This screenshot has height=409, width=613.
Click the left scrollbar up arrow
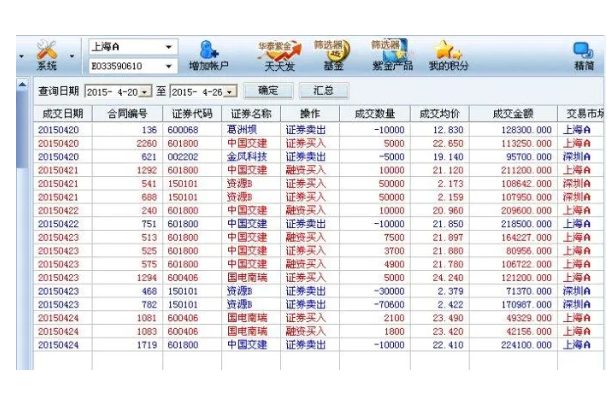[x=22, y=84]
